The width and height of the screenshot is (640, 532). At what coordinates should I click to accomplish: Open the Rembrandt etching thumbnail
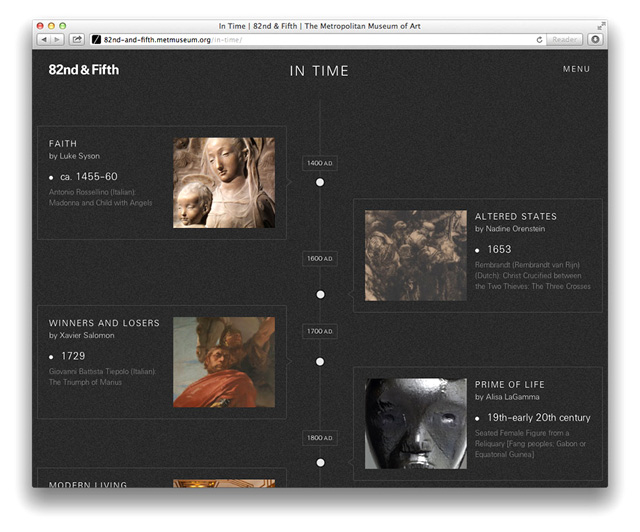pos(415,255)
